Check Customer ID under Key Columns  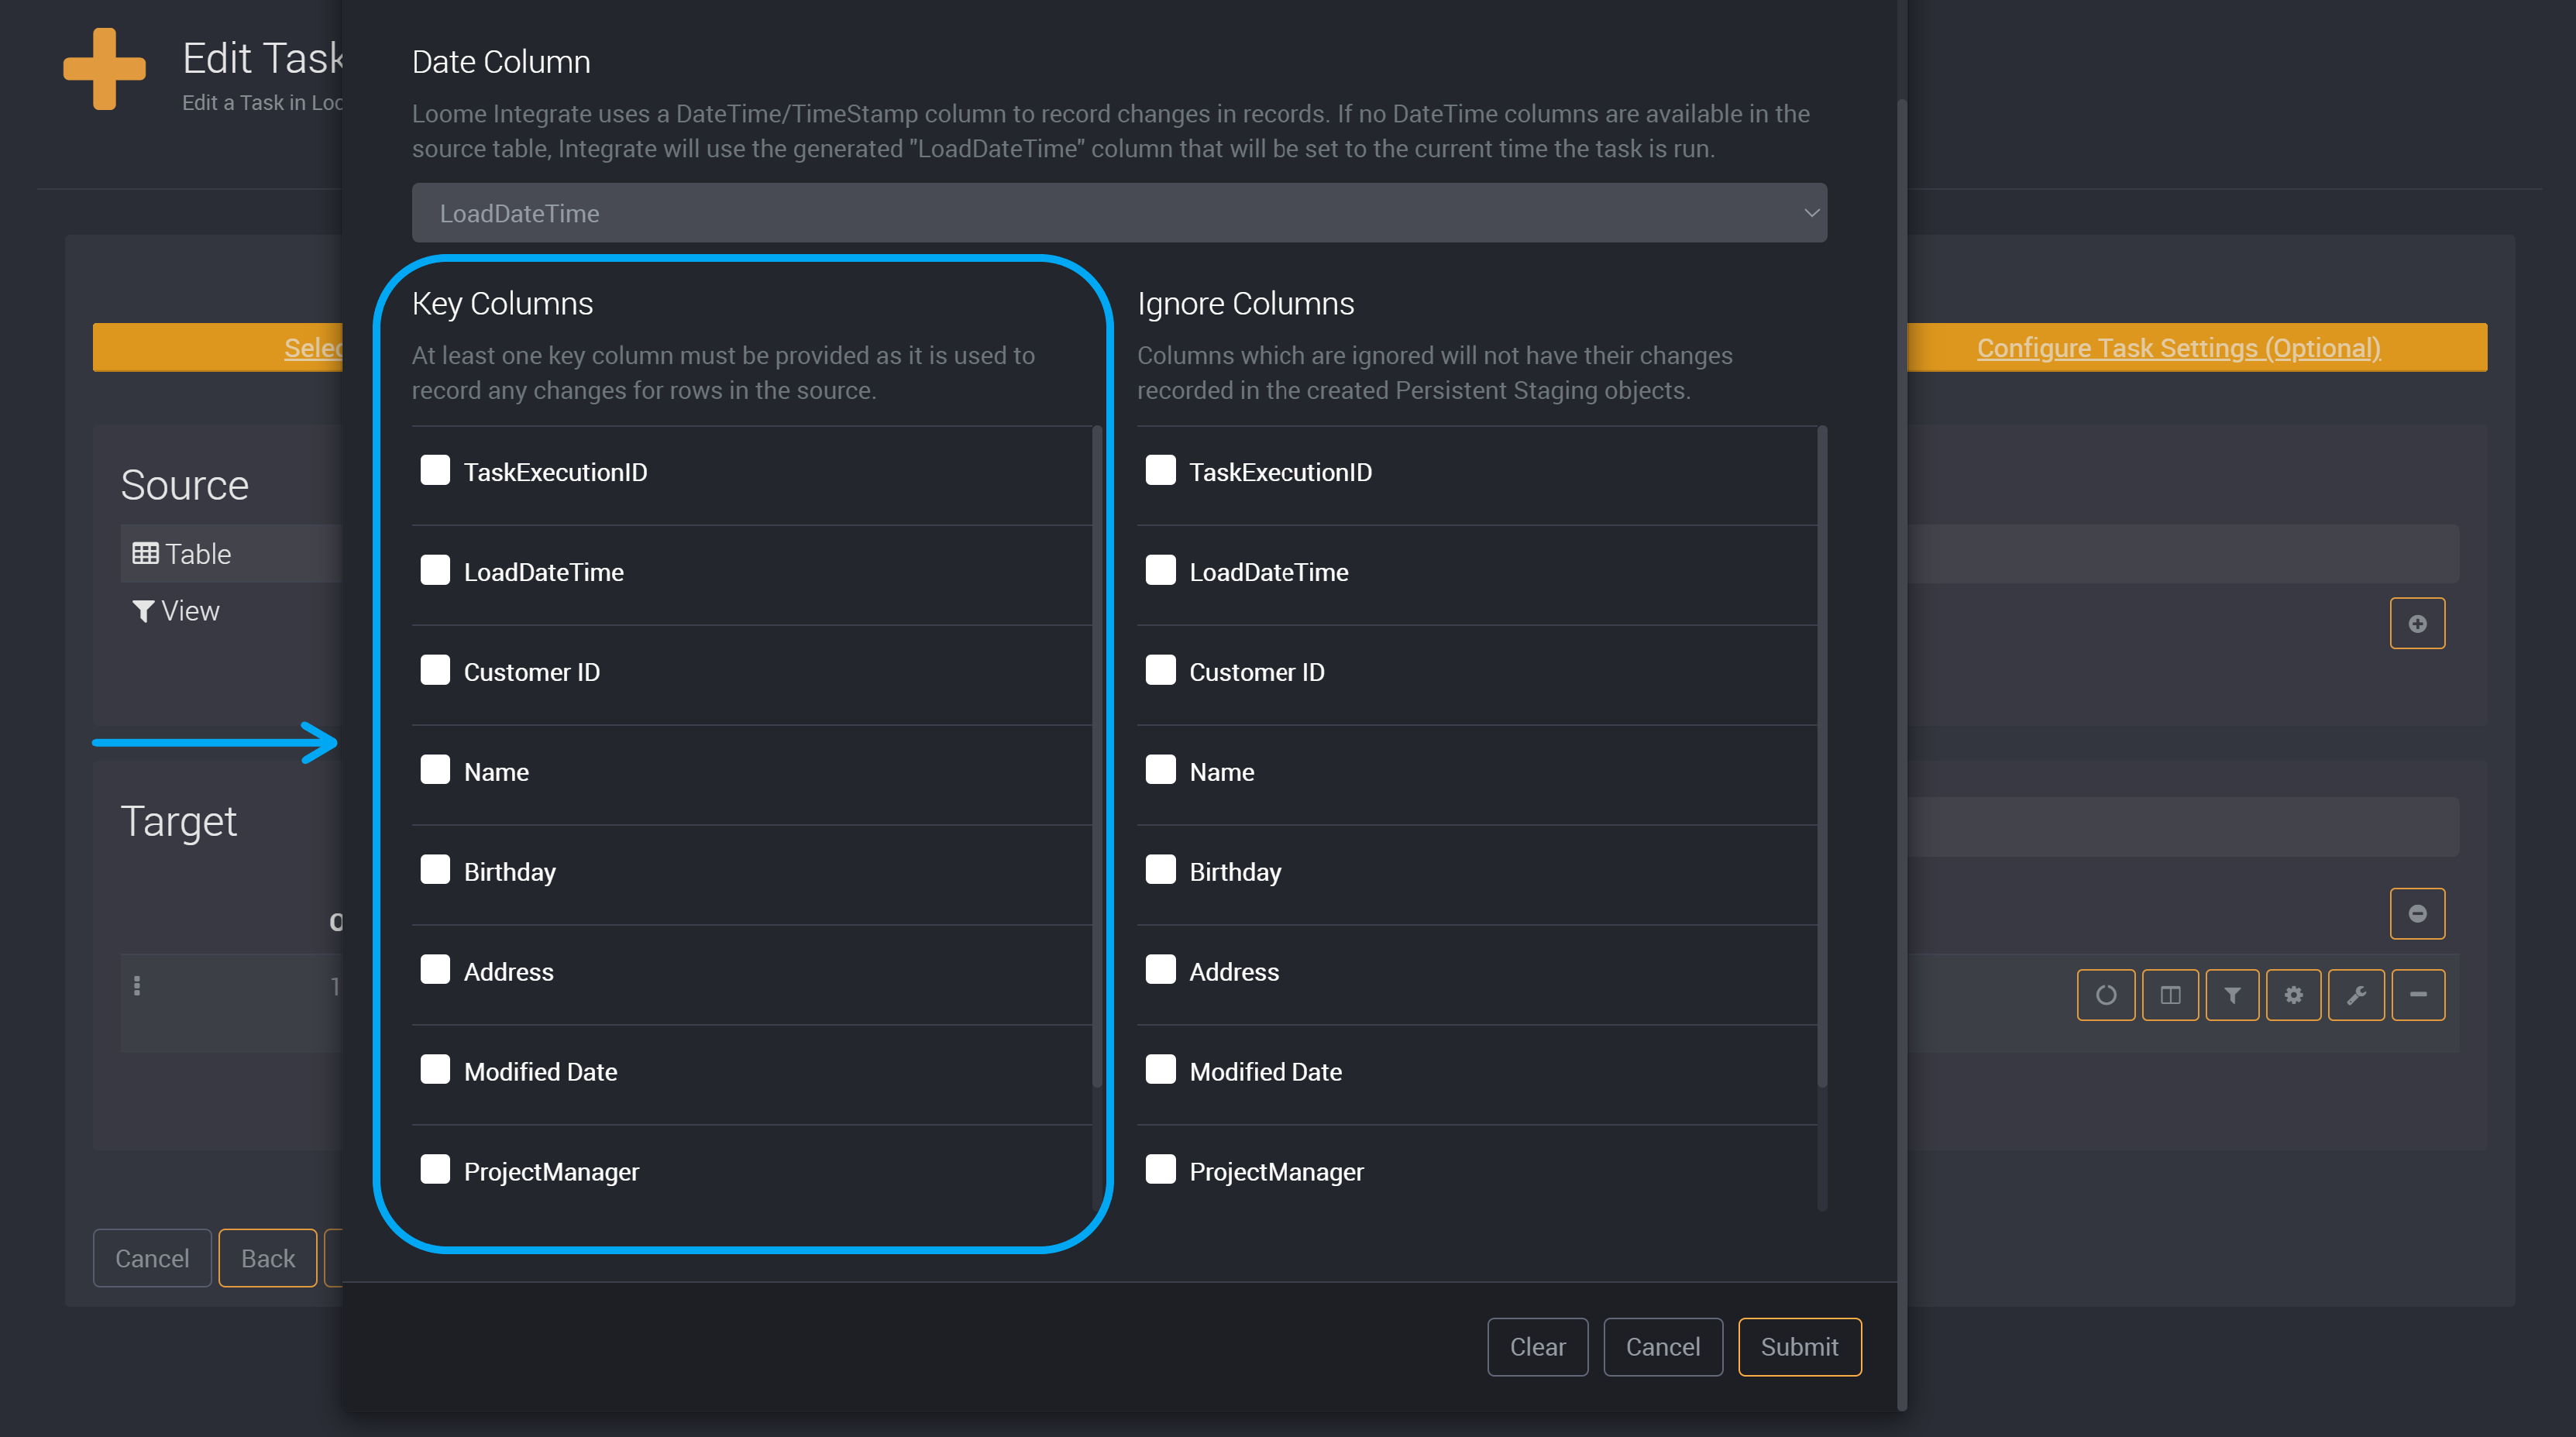435,670
